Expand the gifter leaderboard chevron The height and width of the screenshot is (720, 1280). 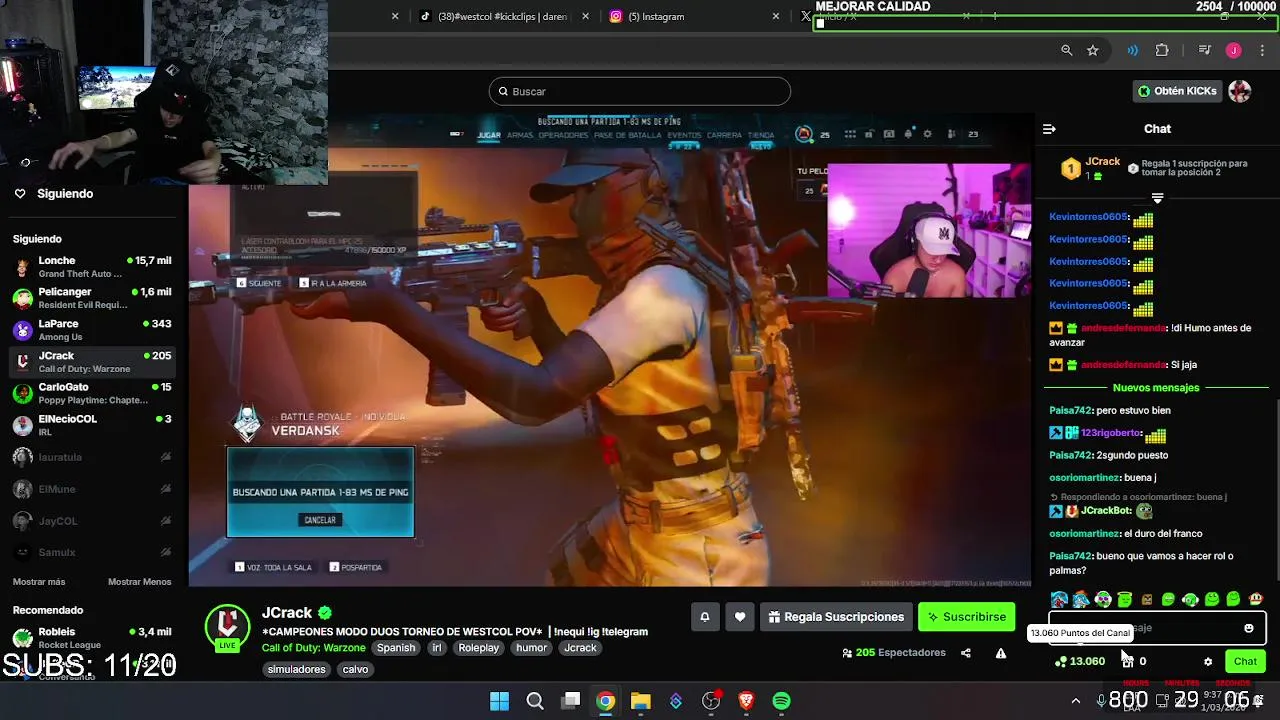point(1157,198)
